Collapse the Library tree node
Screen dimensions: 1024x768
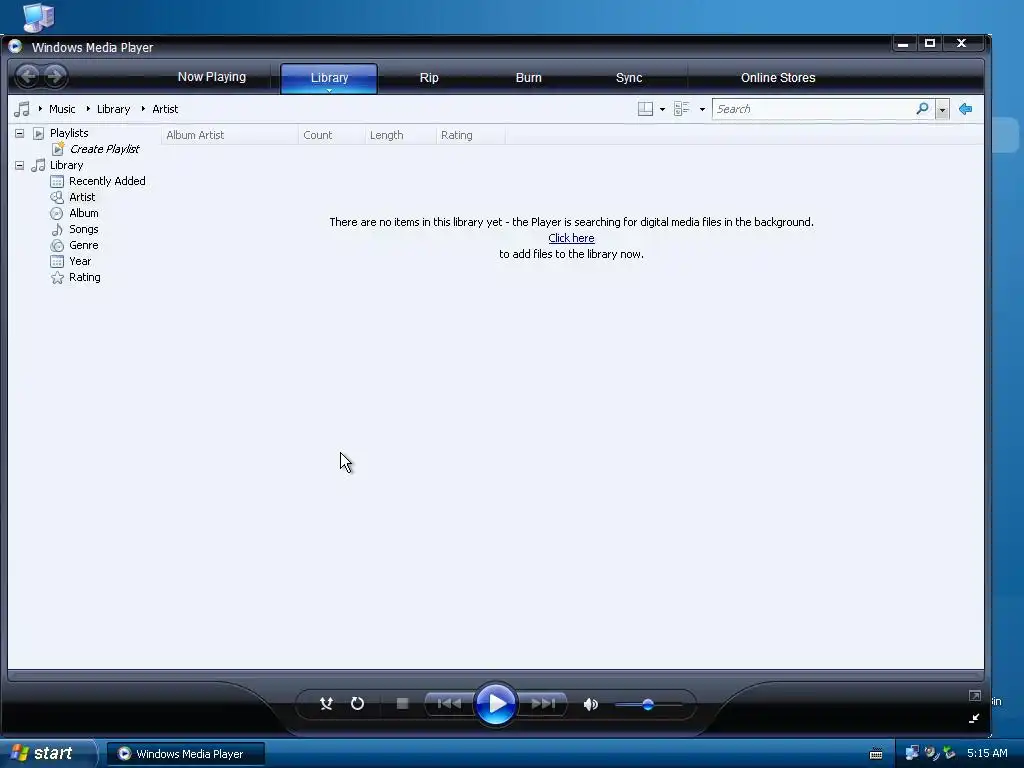tap(20, 165)
